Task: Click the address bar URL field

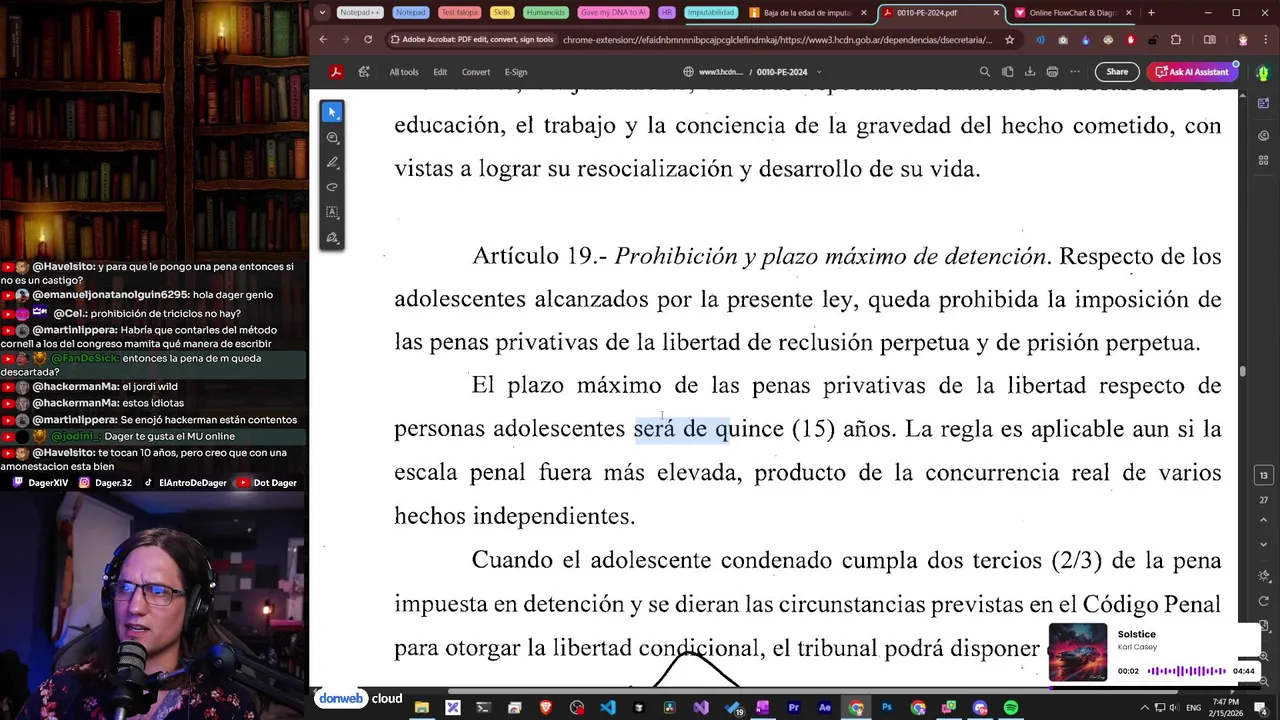Action: (776, 40)
